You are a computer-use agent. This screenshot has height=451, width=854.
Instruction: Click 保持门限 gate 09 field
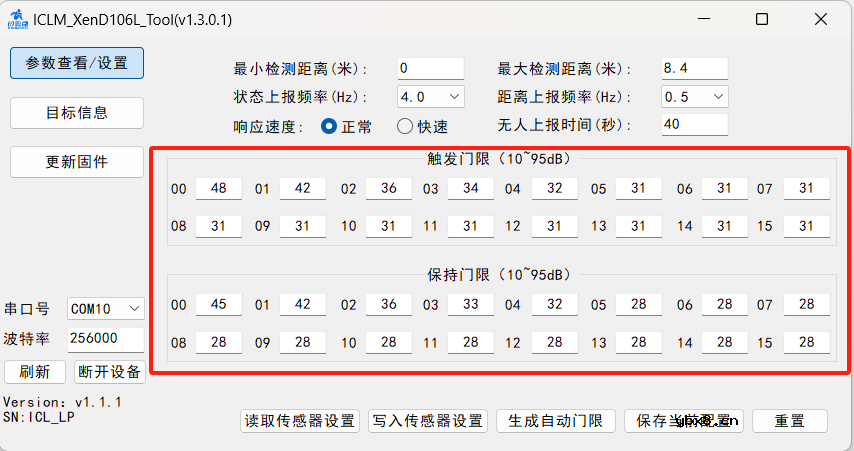click(x=303, y=343)
